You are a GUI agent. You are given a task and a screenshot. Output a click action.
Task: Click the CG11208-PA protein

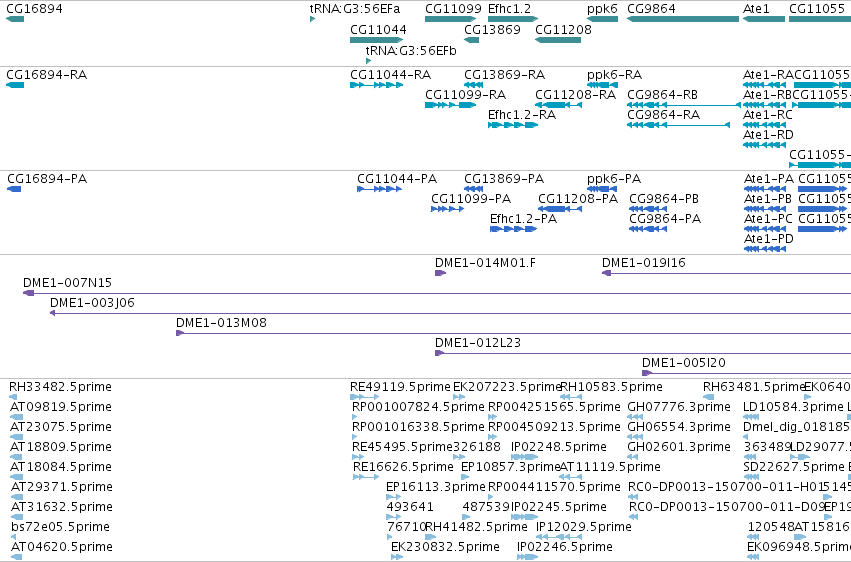pyautogui.click(x=560, y=209)
